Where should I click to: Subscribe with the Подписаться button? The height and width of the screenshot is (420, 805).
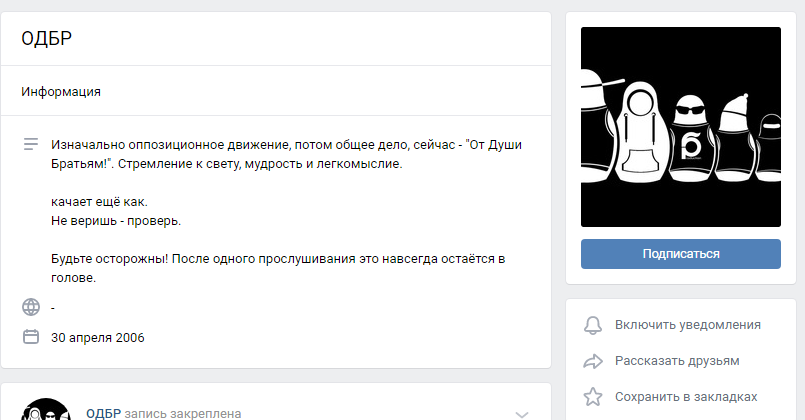[681, 254]
